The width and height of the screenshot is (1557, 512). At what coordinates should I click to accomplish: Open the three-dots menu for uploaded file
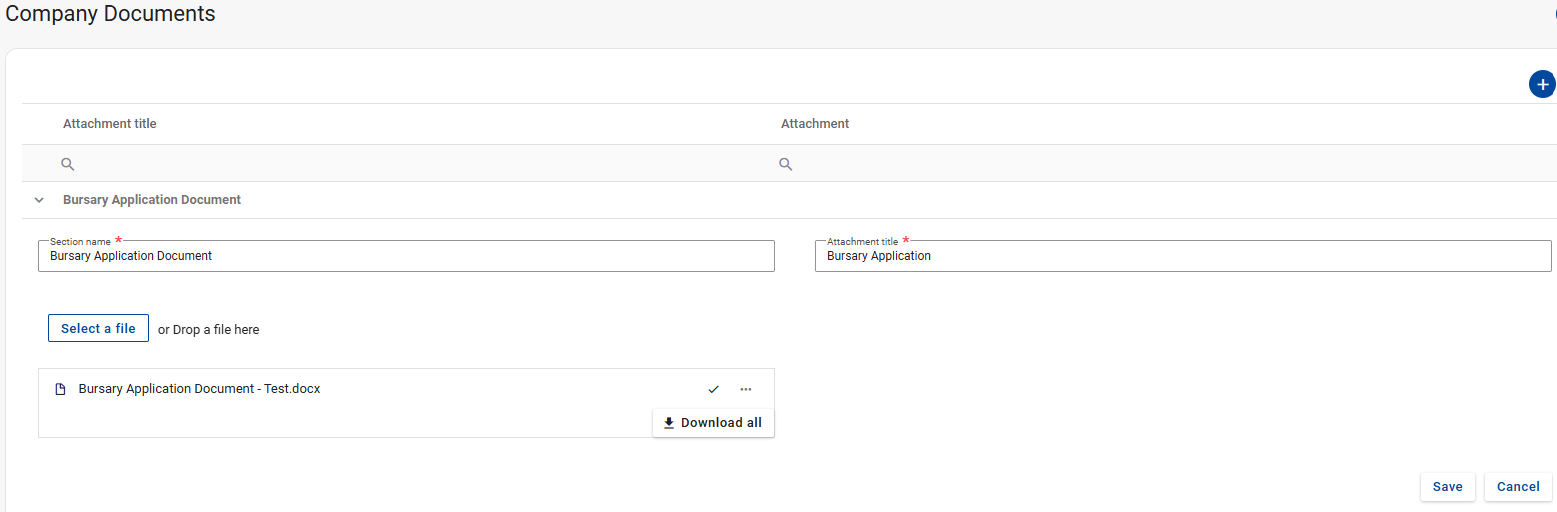tap(746, 389)
